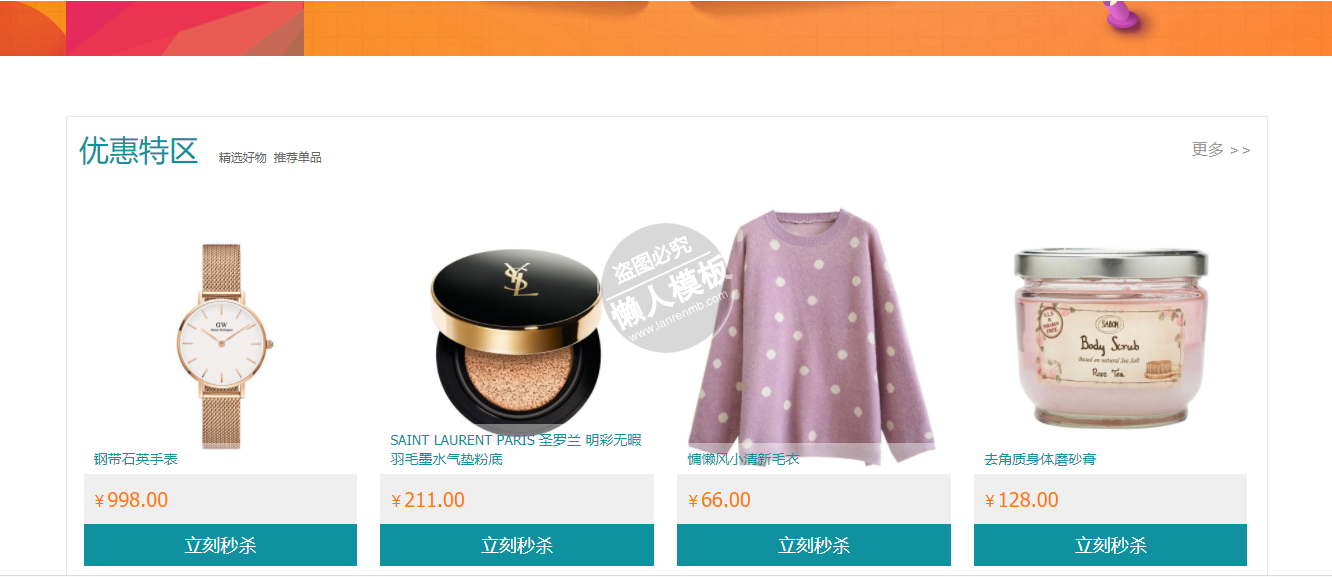Viewport: 1332px width, 577px height.
Task: Click 立刻秒杀 under the body scrub
Action: point(1110,545)
